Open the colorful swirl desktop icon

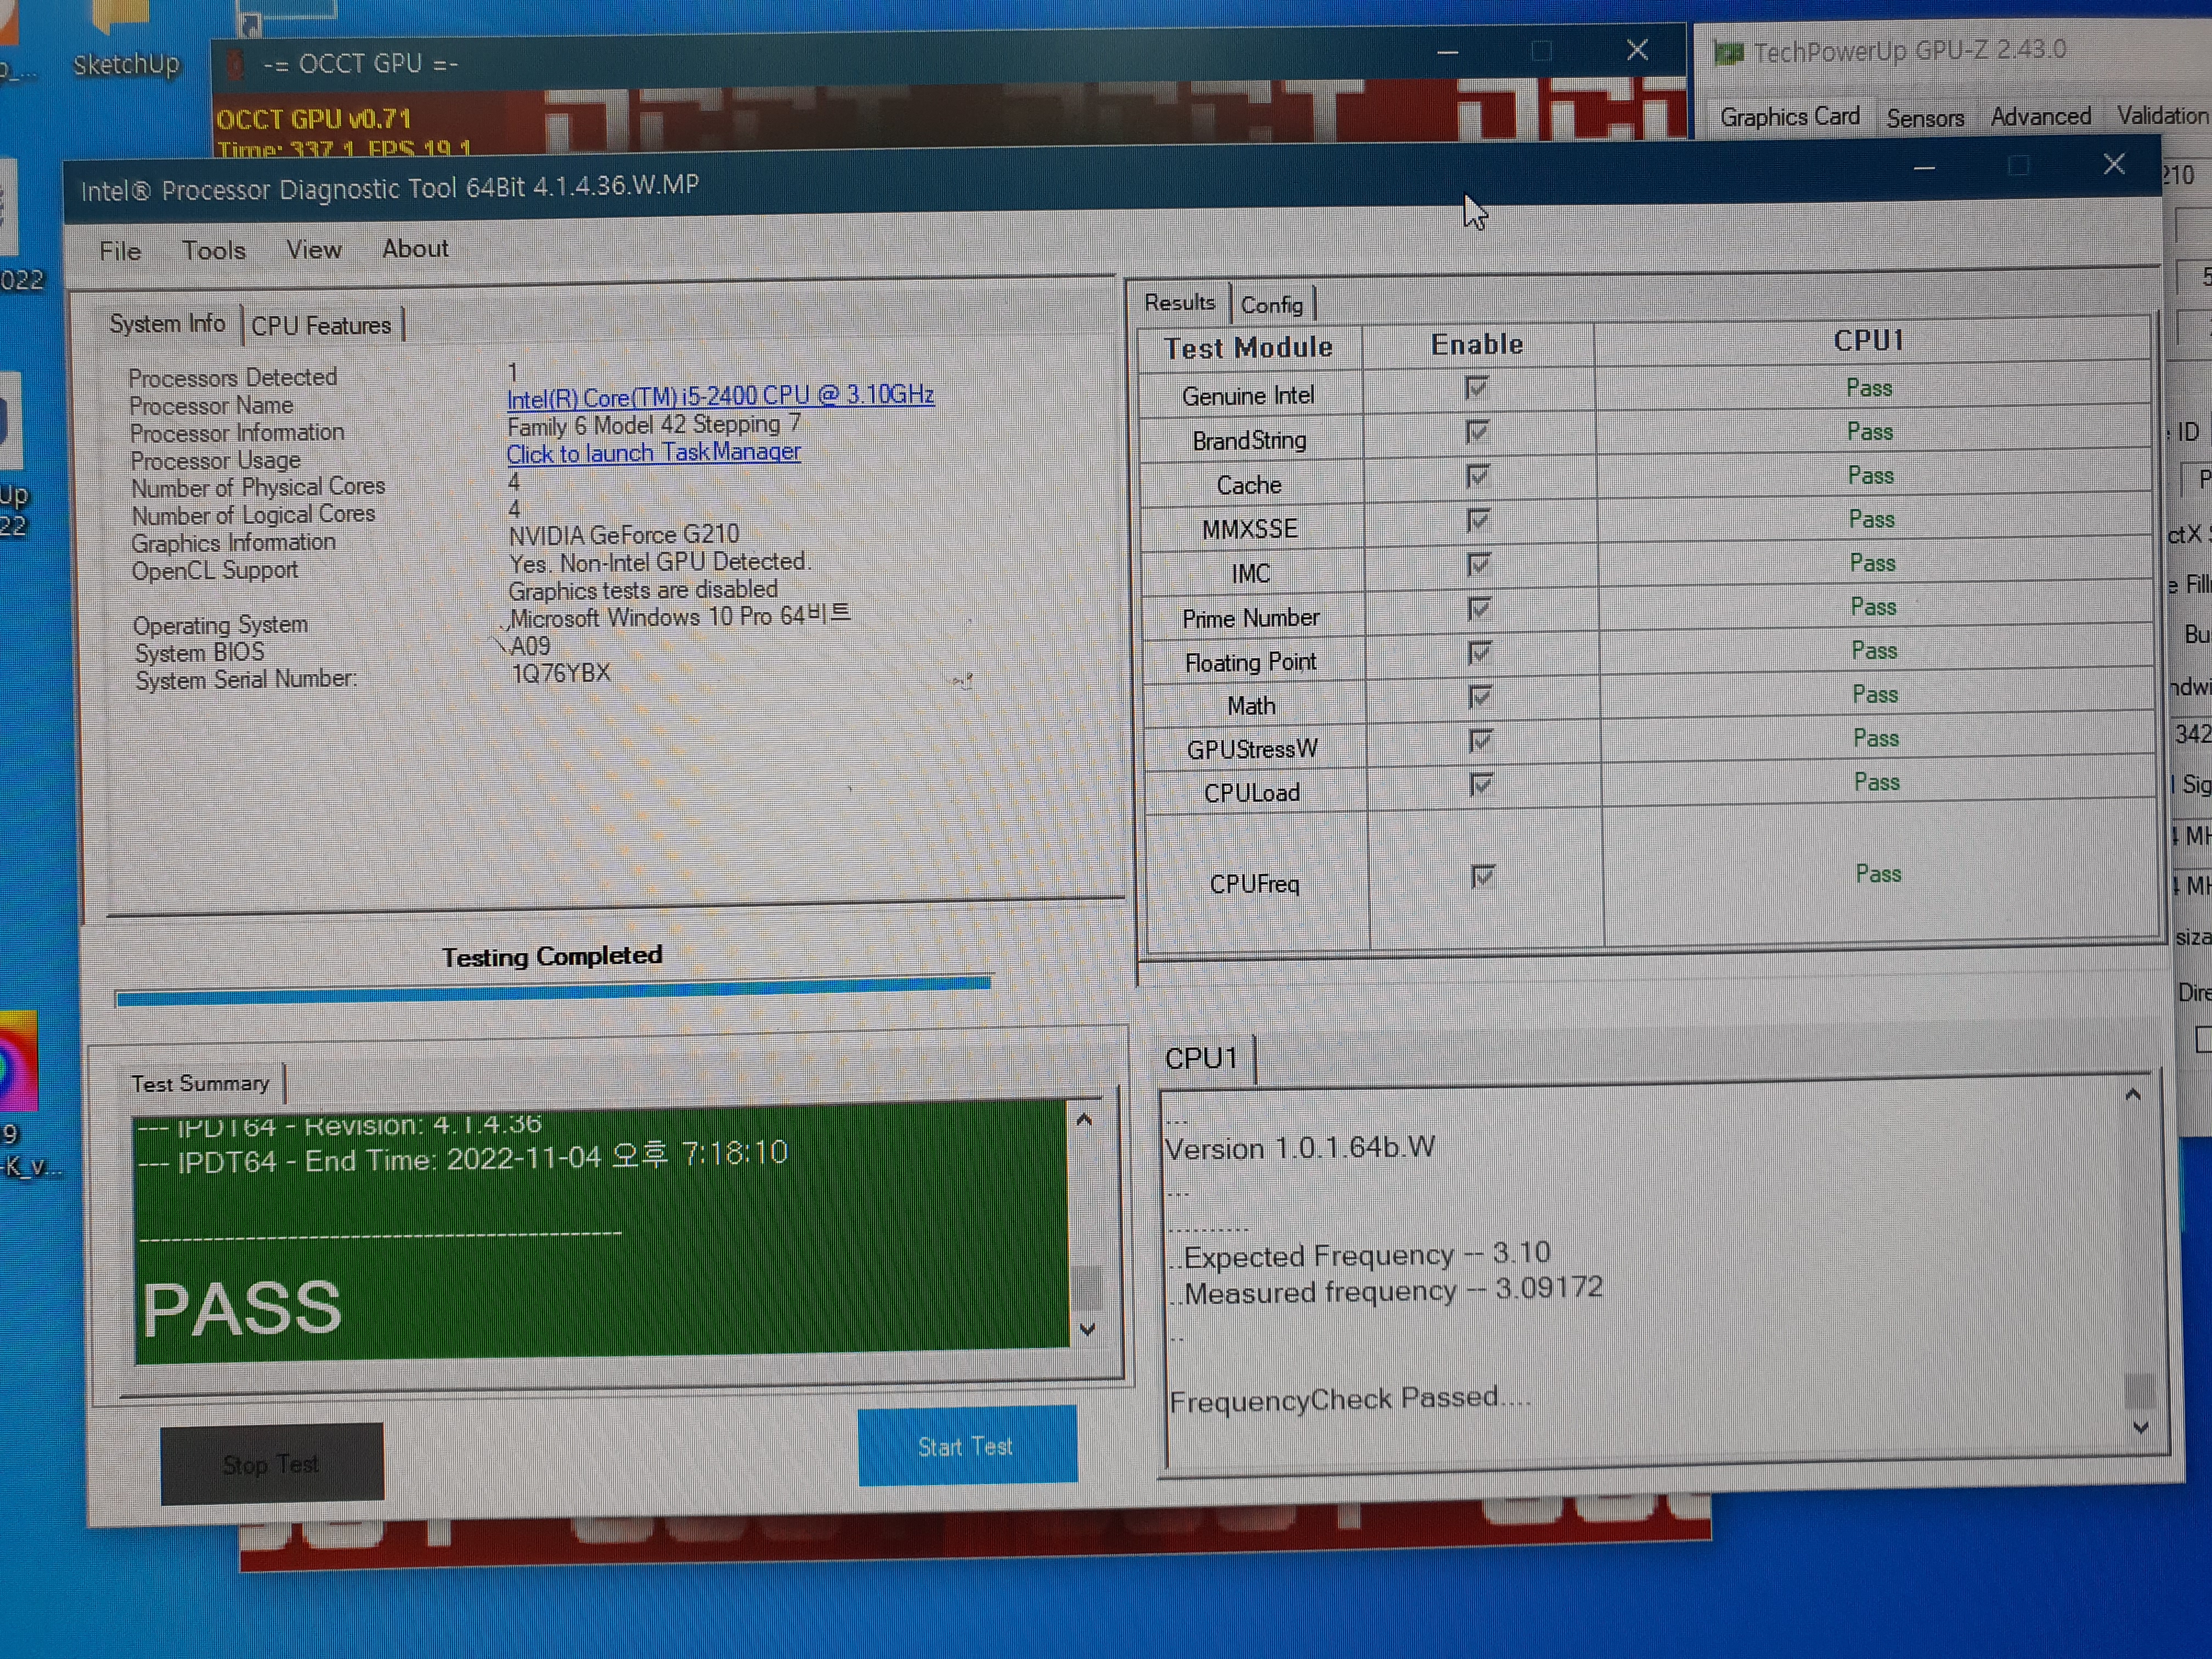17,1060
